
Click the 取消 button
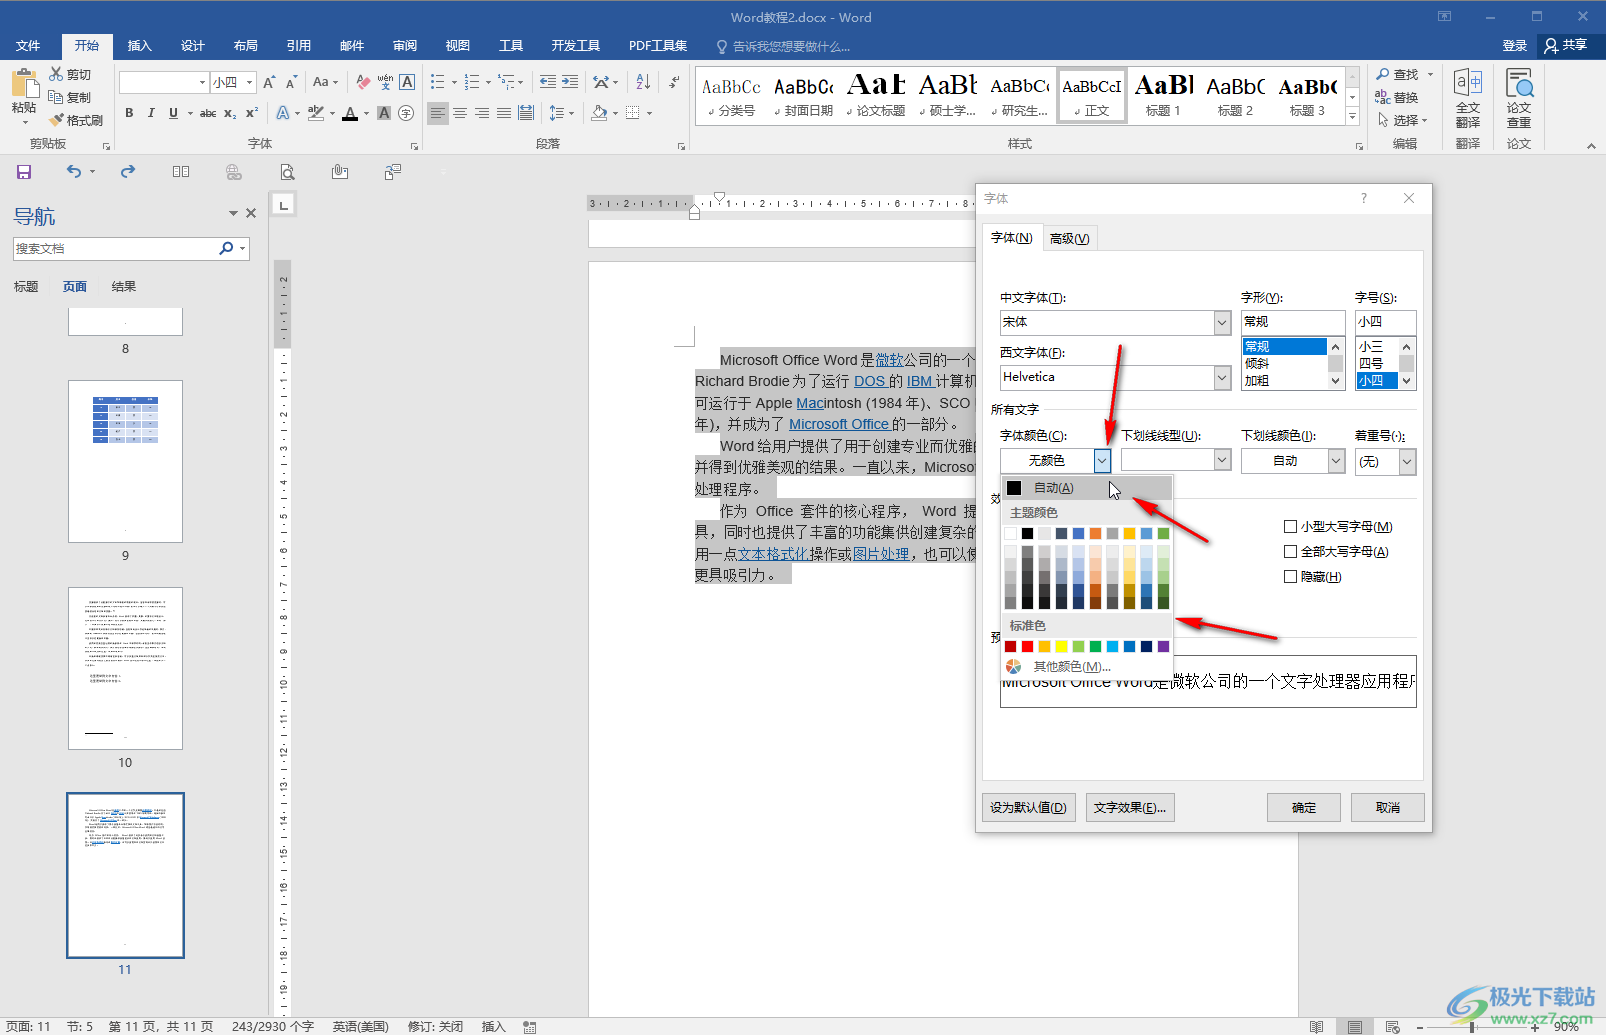coord(1388,808)
